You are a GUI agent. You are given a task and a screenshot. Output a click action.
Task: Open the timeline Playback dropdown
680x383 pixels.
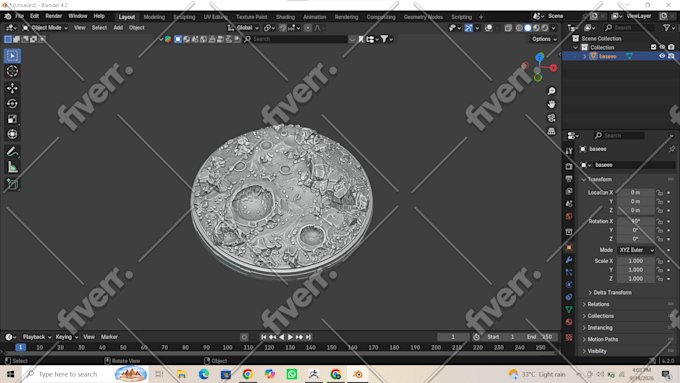(36, 337)
